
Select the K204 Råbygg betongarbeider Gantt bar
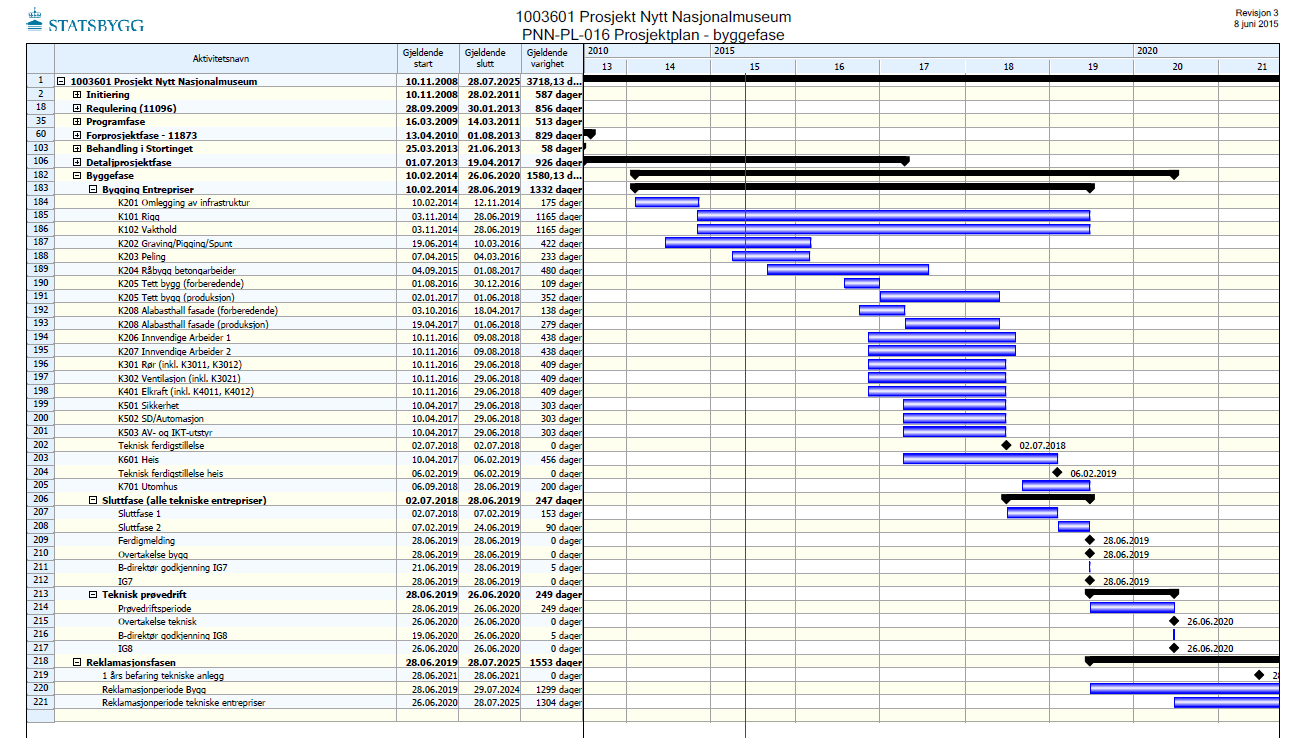[848, 270]
